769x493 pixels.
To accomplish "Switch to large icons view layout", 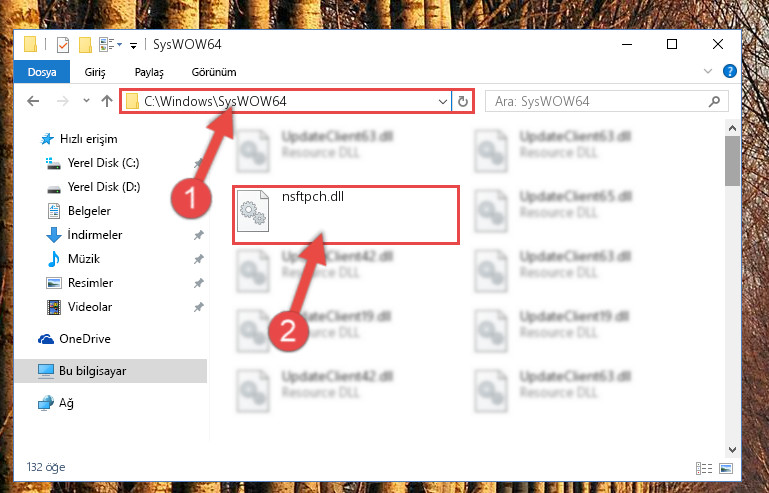I will (x=726, y=468).
